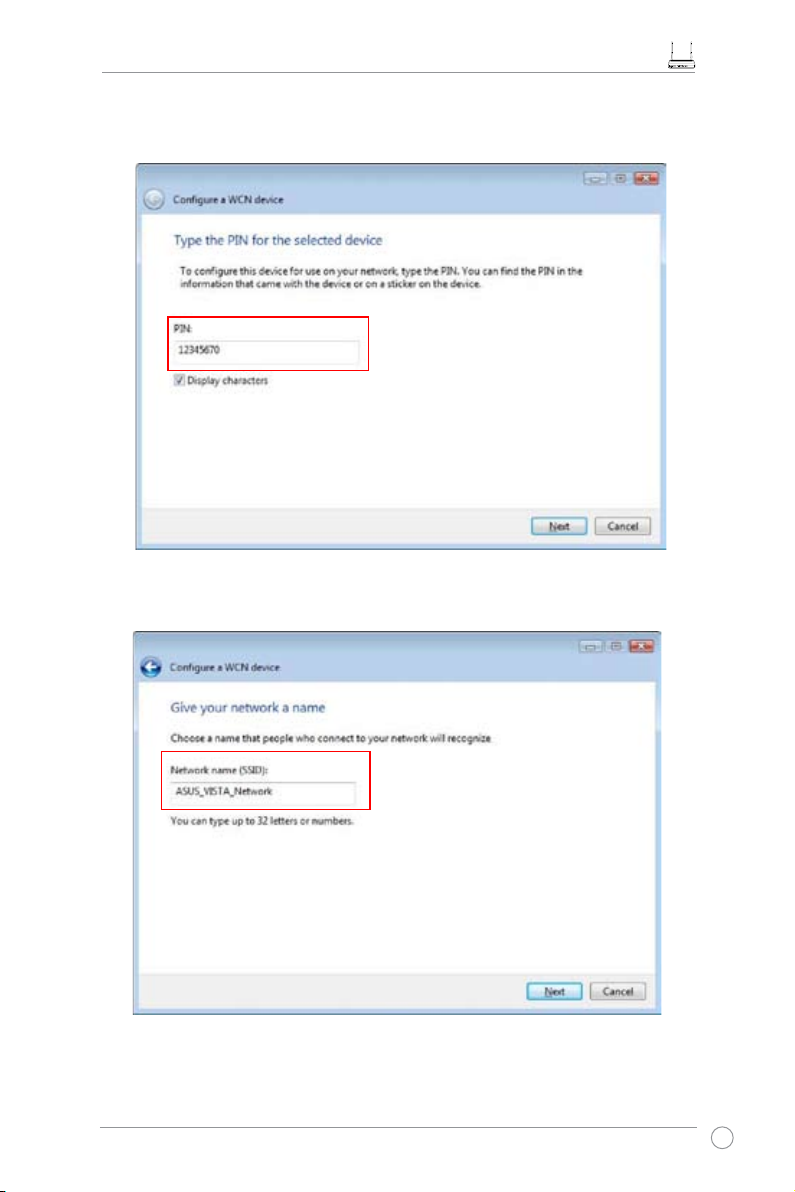Click 'Configure a WCN device' title in lower dialog
The height and width of the screenshot is (1192, 795).
[x=224, y=667]
